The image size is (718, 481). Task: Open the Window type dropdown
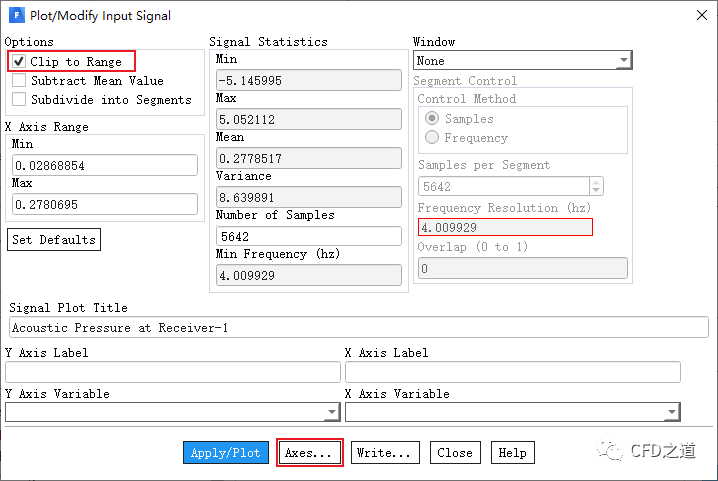click(523, 61)
